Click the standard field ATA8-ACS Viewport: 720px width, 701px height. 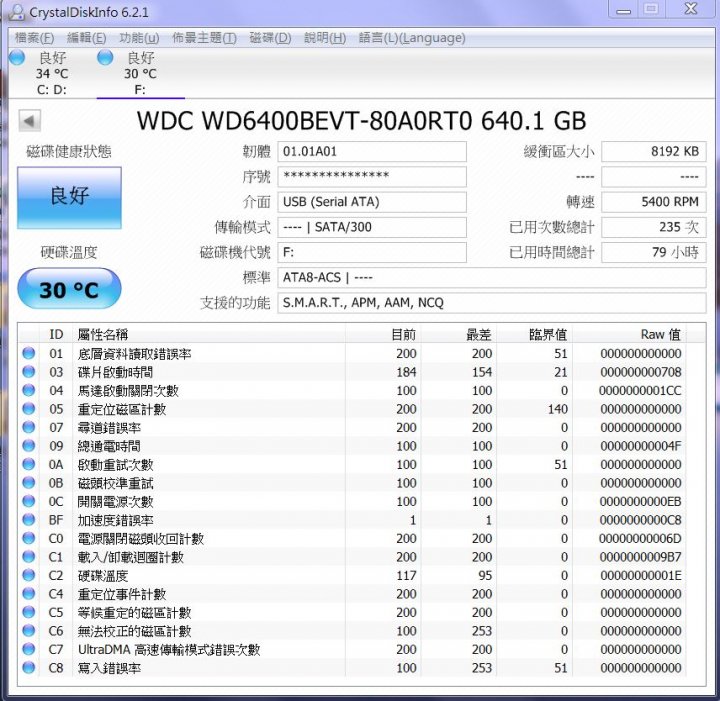tap(492, 278)
